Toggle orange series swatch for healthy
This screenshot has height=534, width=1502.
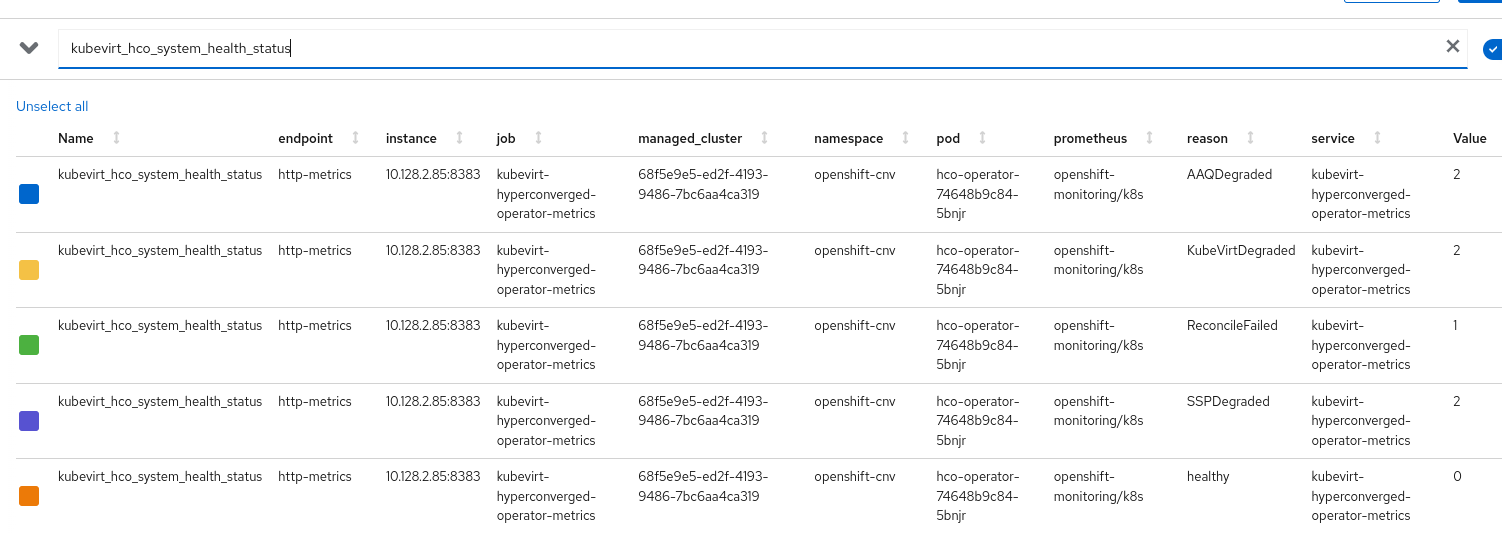(x=29, y=496)
